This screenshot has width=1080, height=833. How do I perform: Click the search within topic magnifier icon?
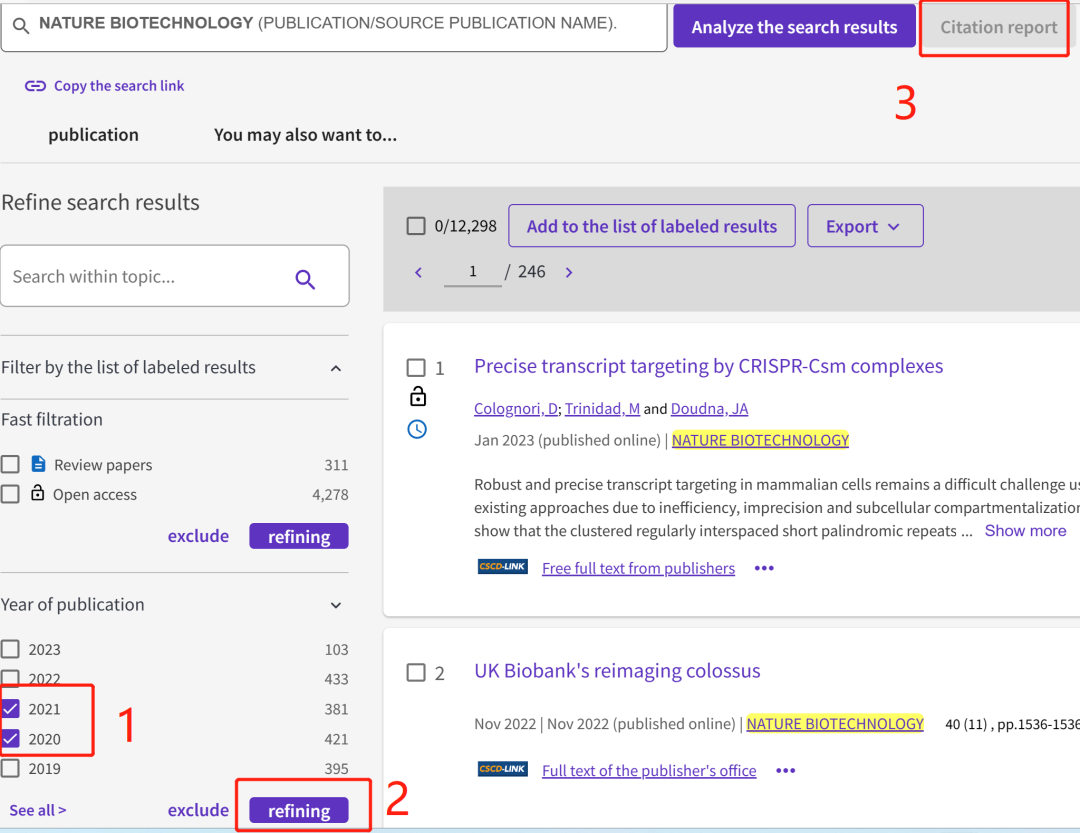(x=305, y=279)
